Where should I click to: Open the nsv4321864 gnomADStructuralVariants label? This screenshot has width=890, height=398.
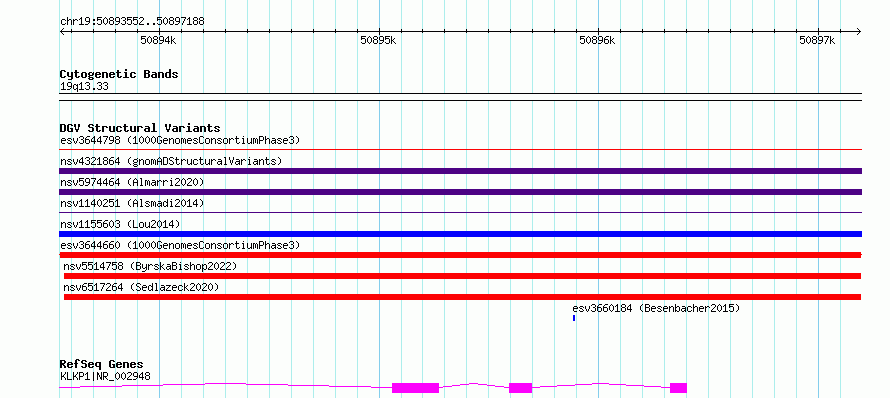(x=171, y=161)
